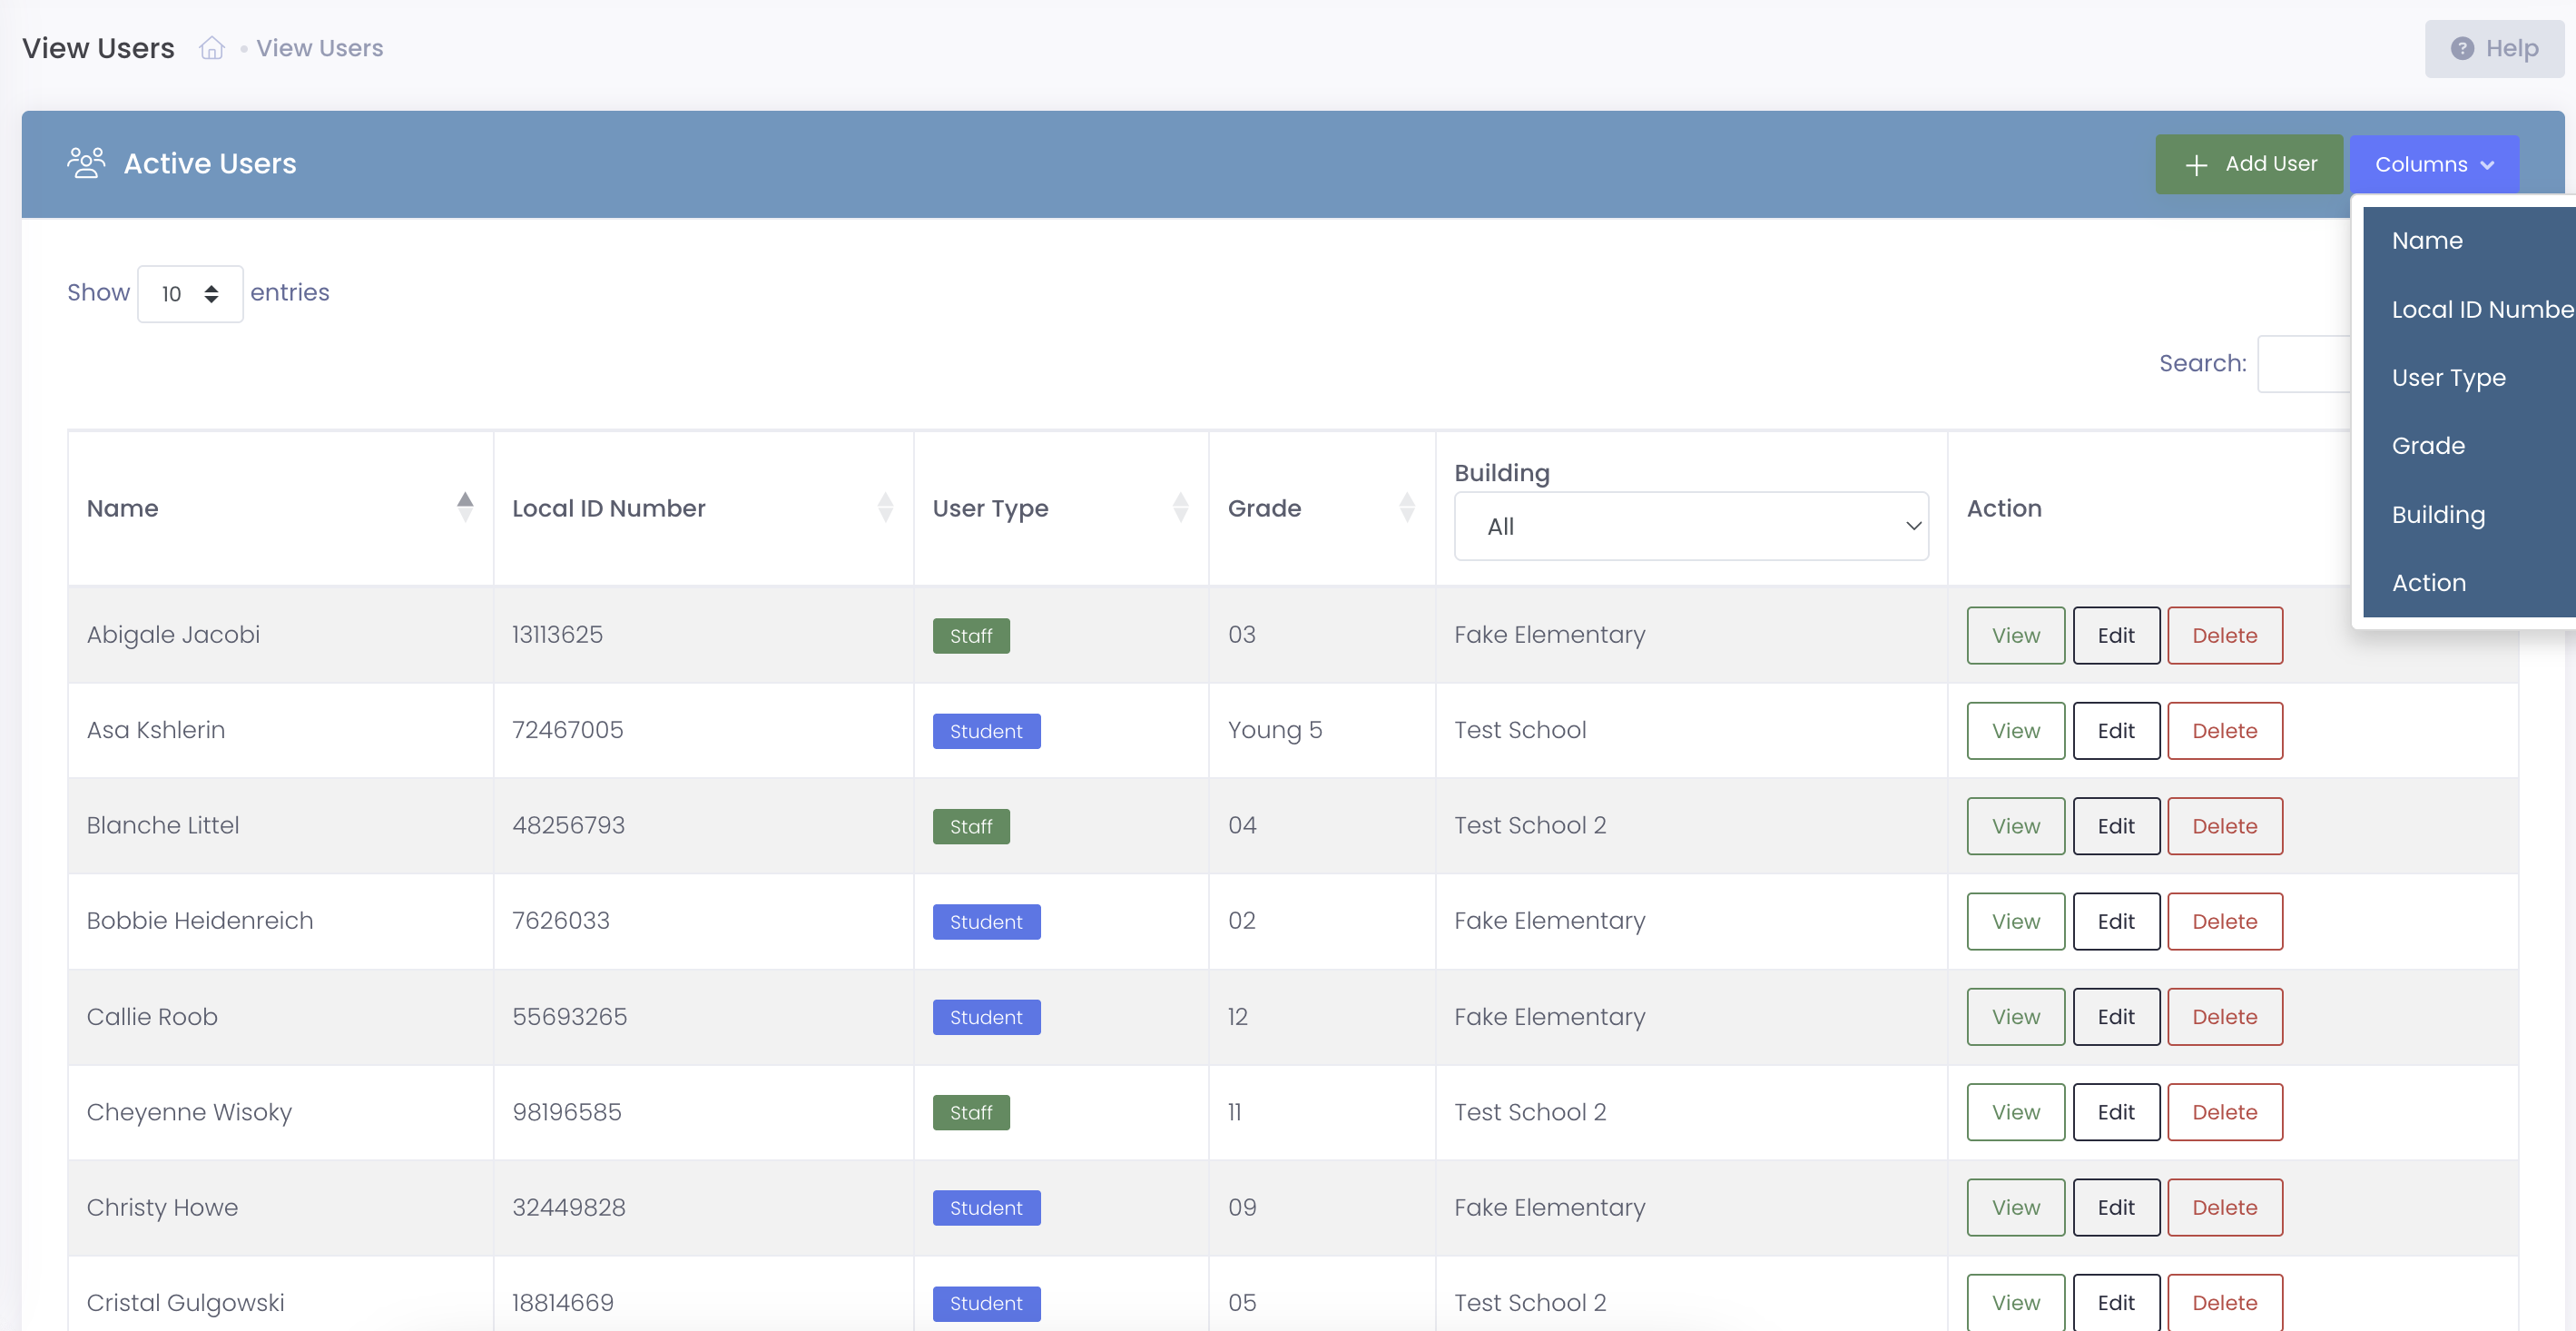Click View for Abigale Jacobi
This screenshot has height=1331, width=2576.
click(2015, 635)
